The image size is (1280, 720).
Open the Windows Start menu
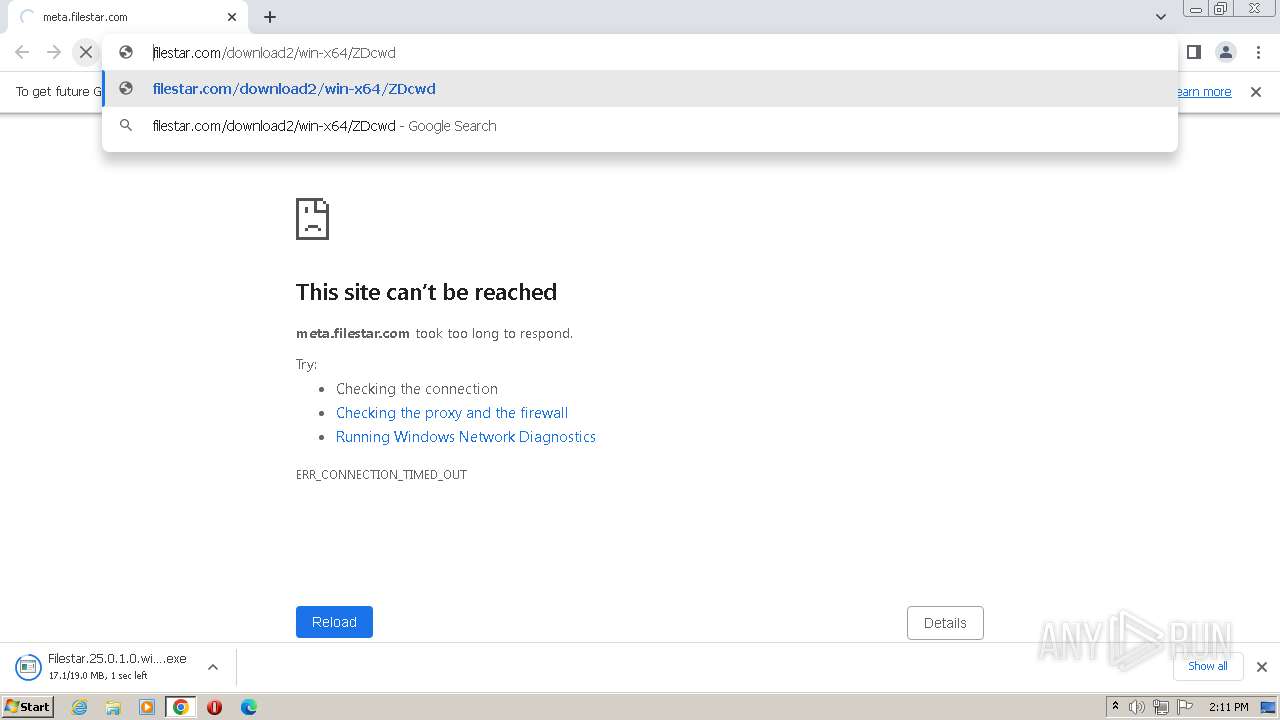click(28, 707)
